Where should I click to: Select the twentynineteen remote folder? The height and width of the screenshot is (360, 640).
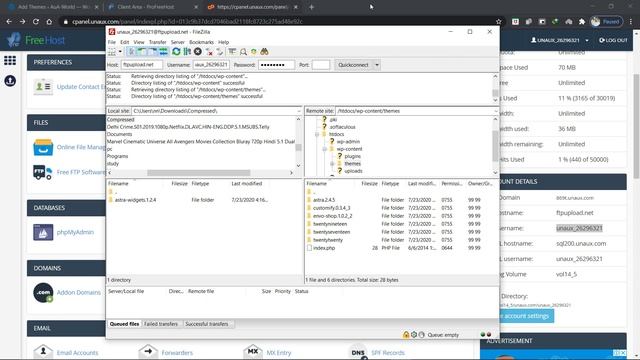(x=330, y=224)
